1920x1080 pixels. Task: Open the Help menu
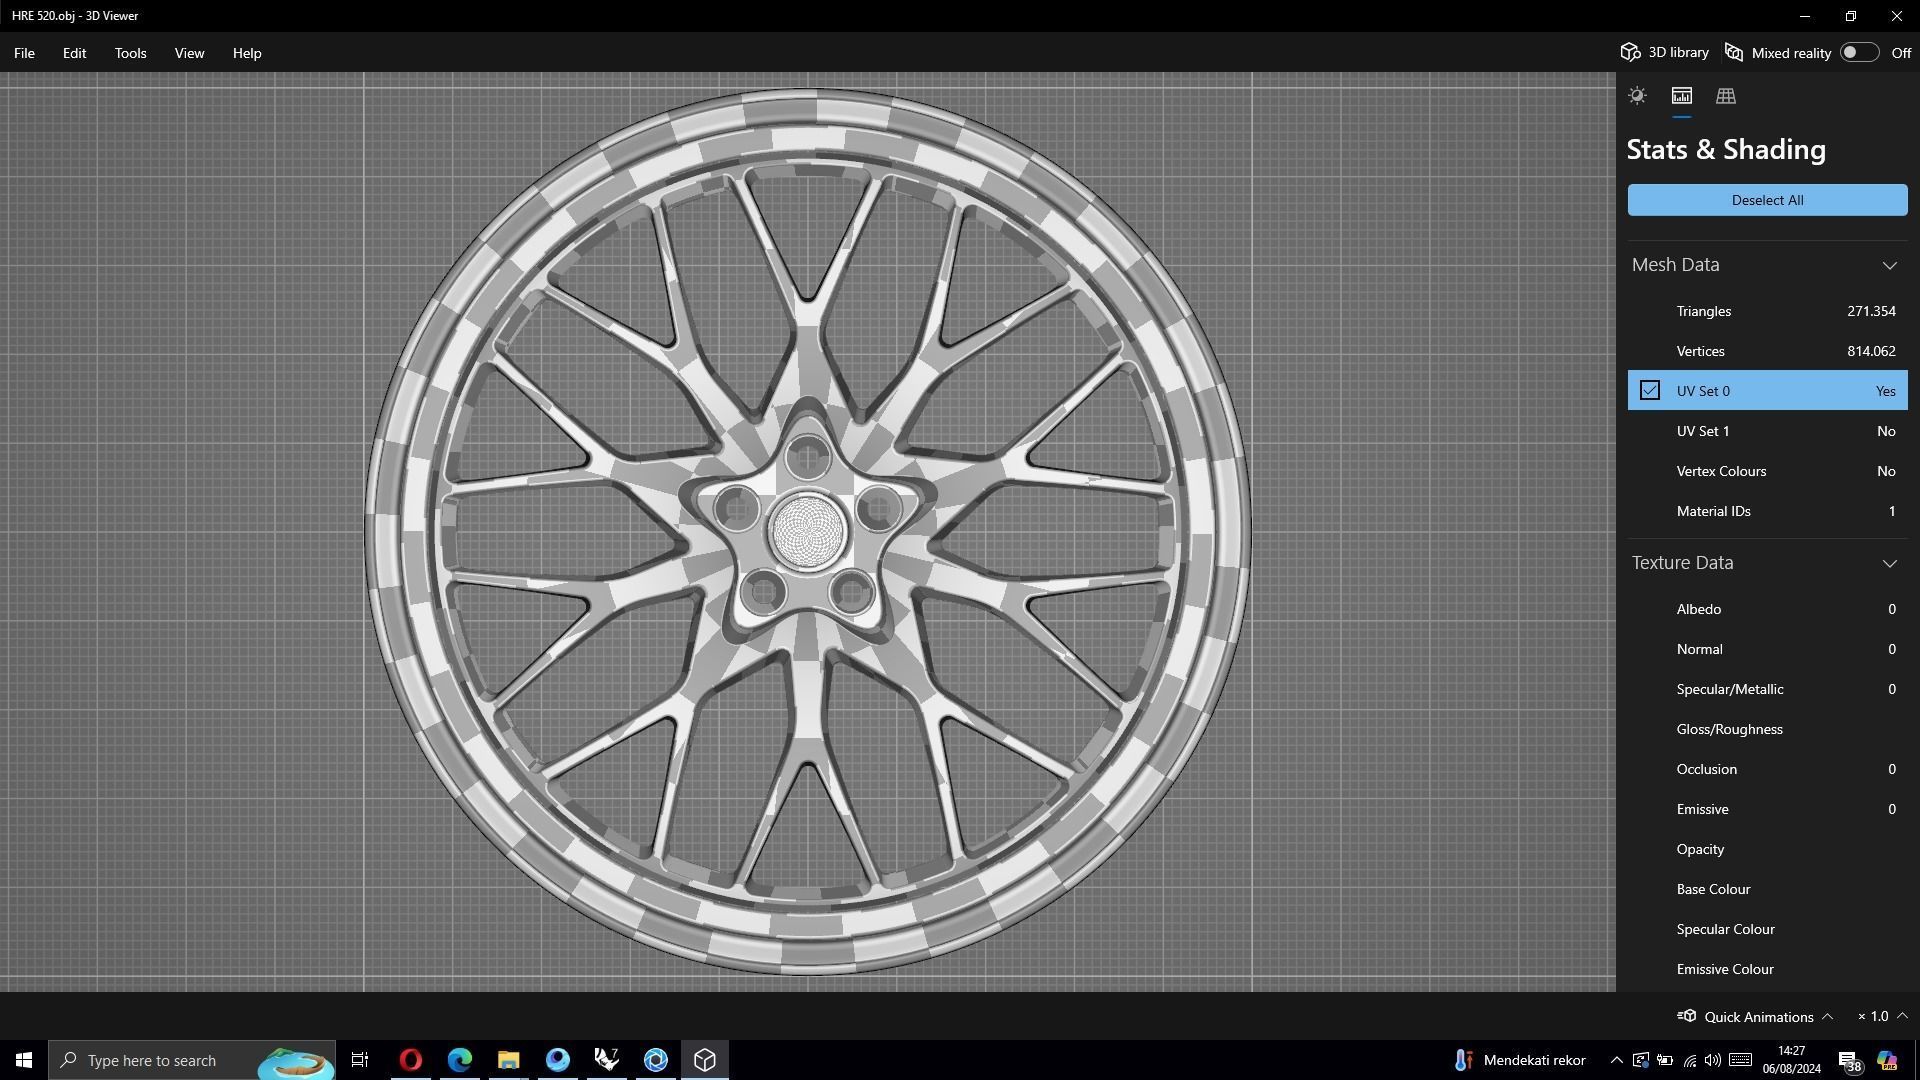click(x=247, y=53)
